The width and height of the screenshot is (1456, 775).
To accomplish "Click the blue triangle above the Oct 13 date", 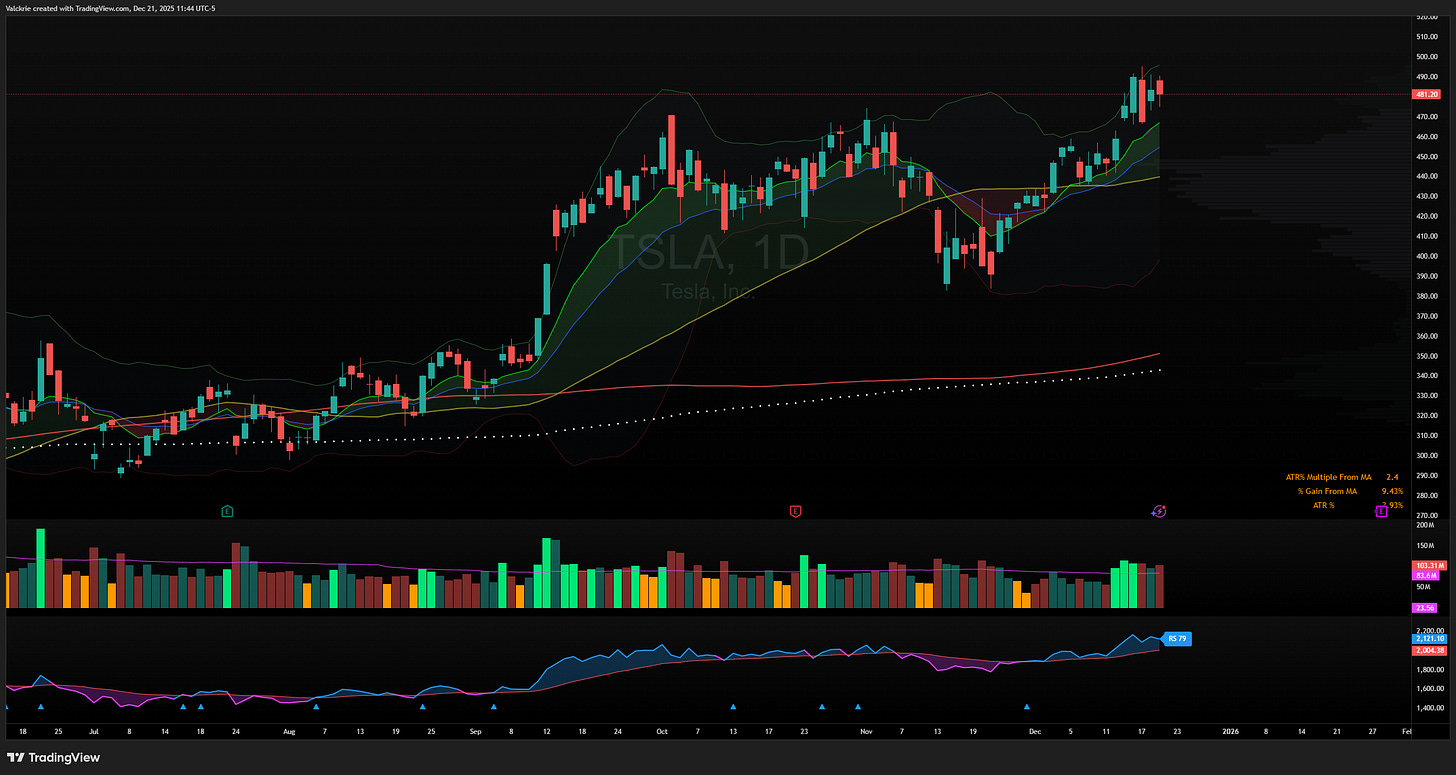I will point(732,707).
